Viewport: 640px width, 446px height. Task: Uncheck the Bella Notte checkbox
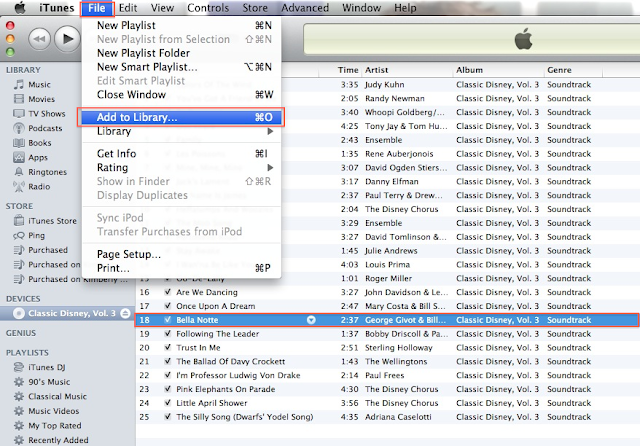167,320
